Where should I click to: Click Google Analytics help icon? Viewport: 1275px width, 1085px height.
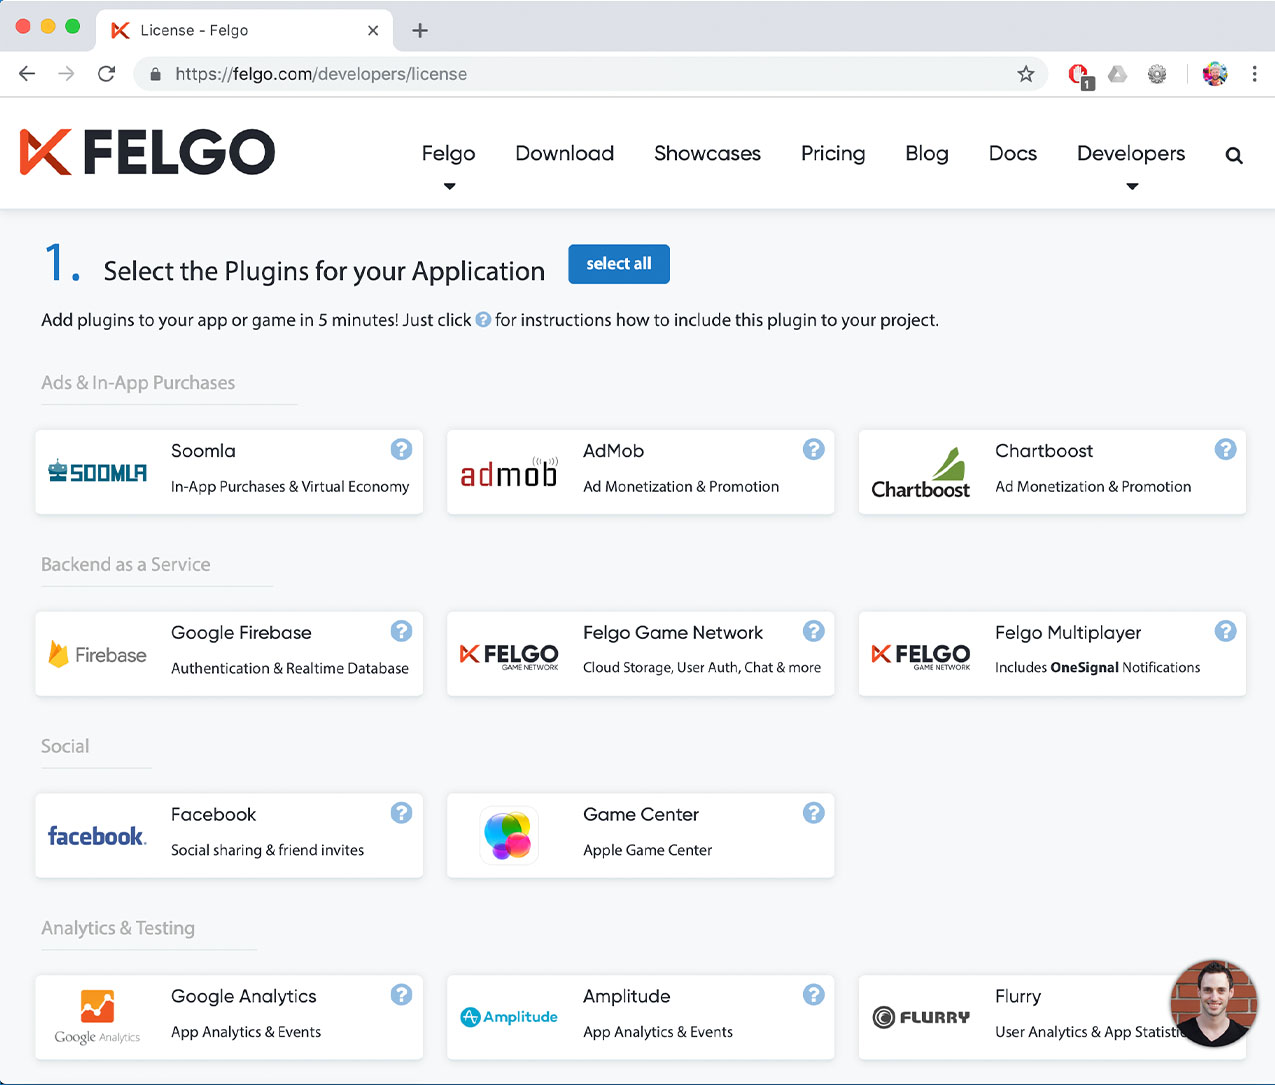(x=401, y=994)
